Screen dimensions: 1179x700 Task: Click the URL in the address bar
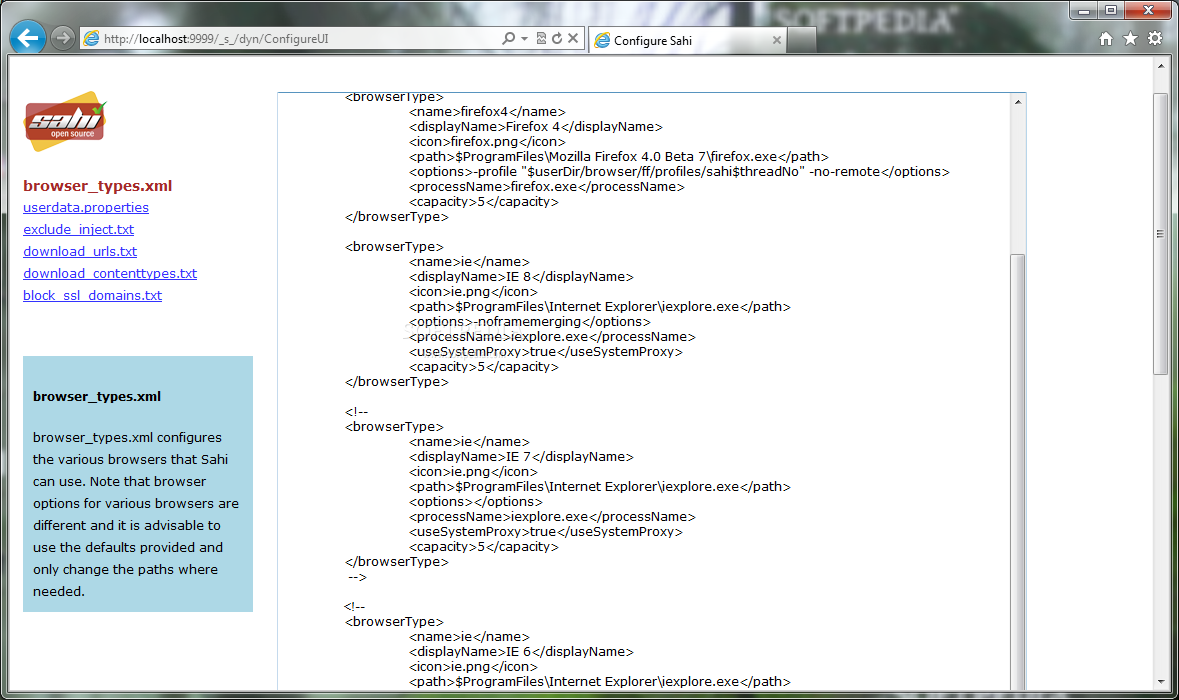[216, 38]
